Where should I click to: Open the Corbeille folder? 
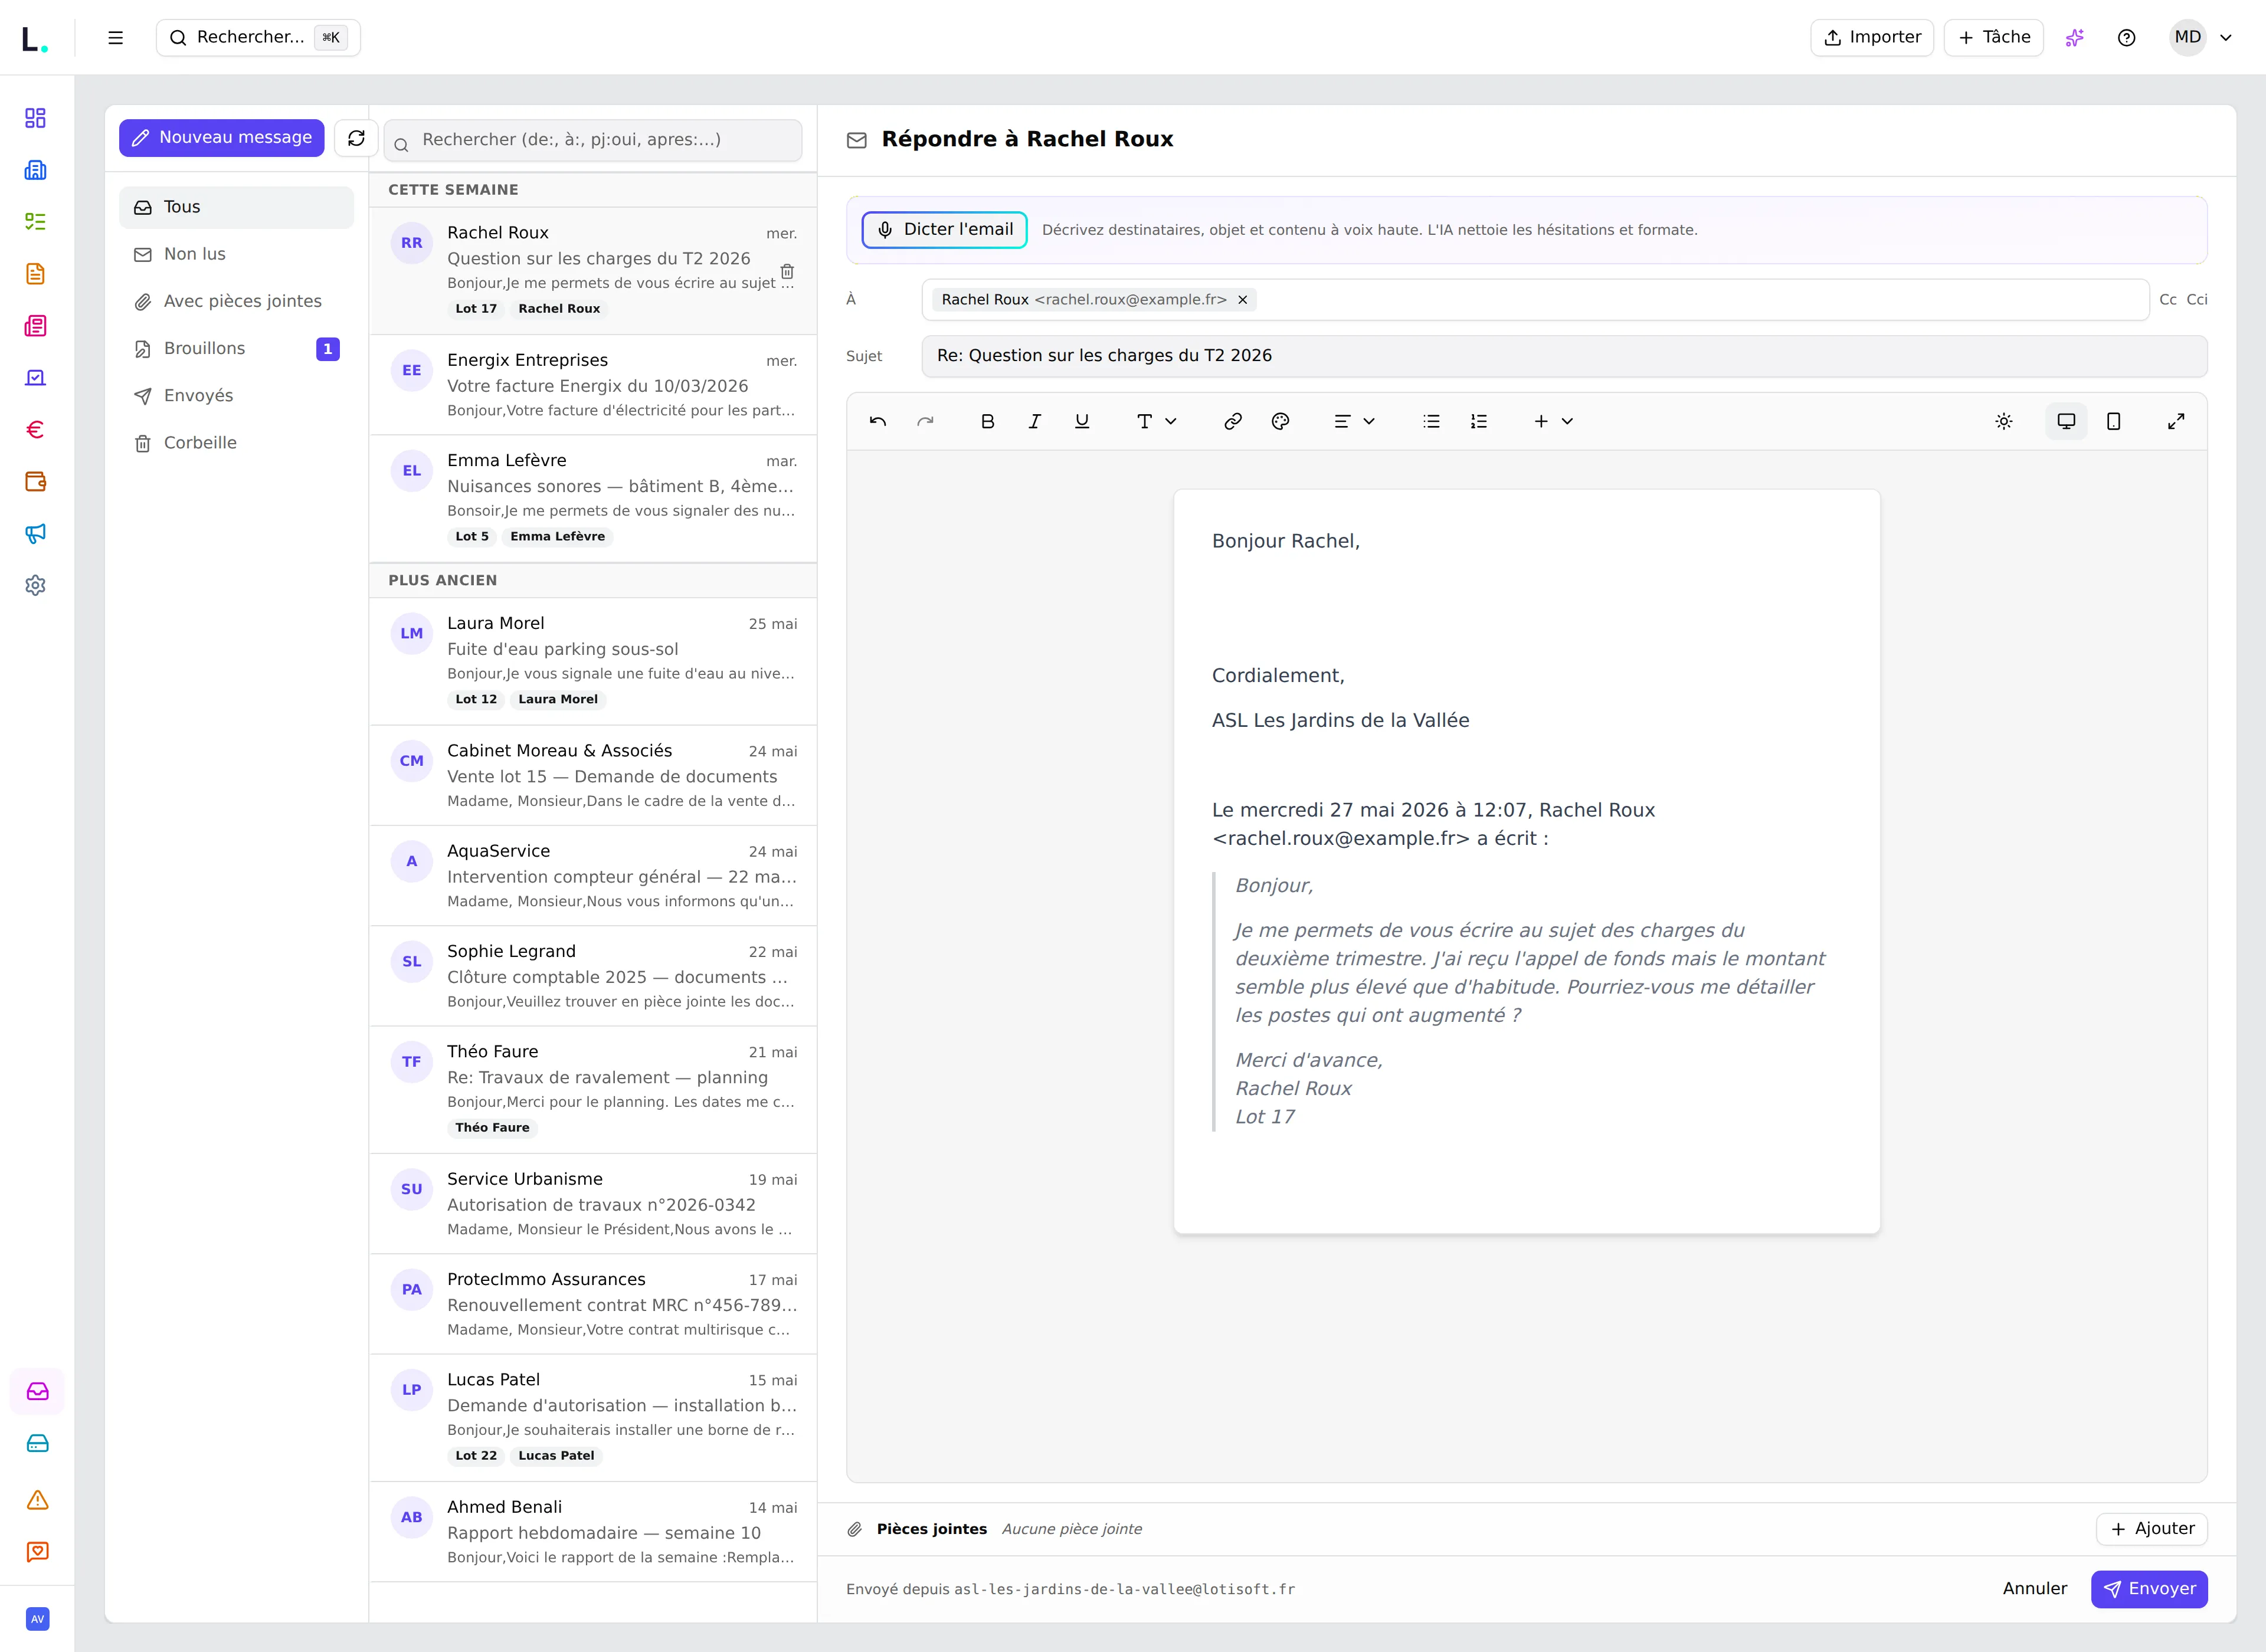coord(236,443)
